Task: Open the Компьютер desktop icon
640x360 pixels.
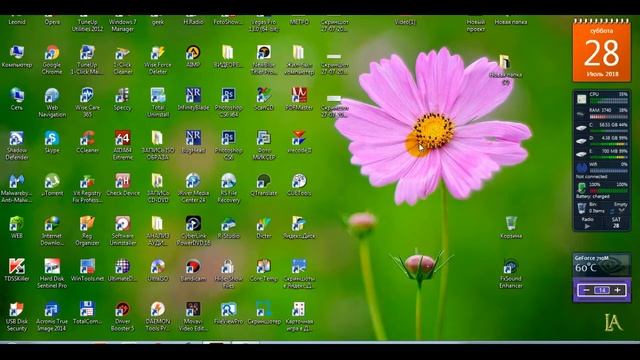Action: point(17,57)
